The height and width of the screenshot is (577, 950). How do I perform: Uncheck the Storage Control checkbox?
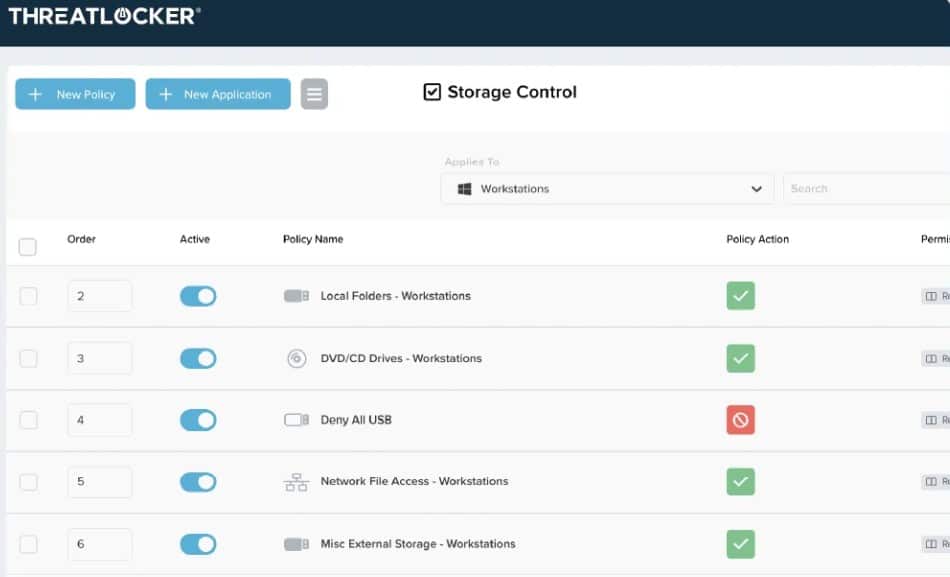pyautogui.click(x=431, y=92)
